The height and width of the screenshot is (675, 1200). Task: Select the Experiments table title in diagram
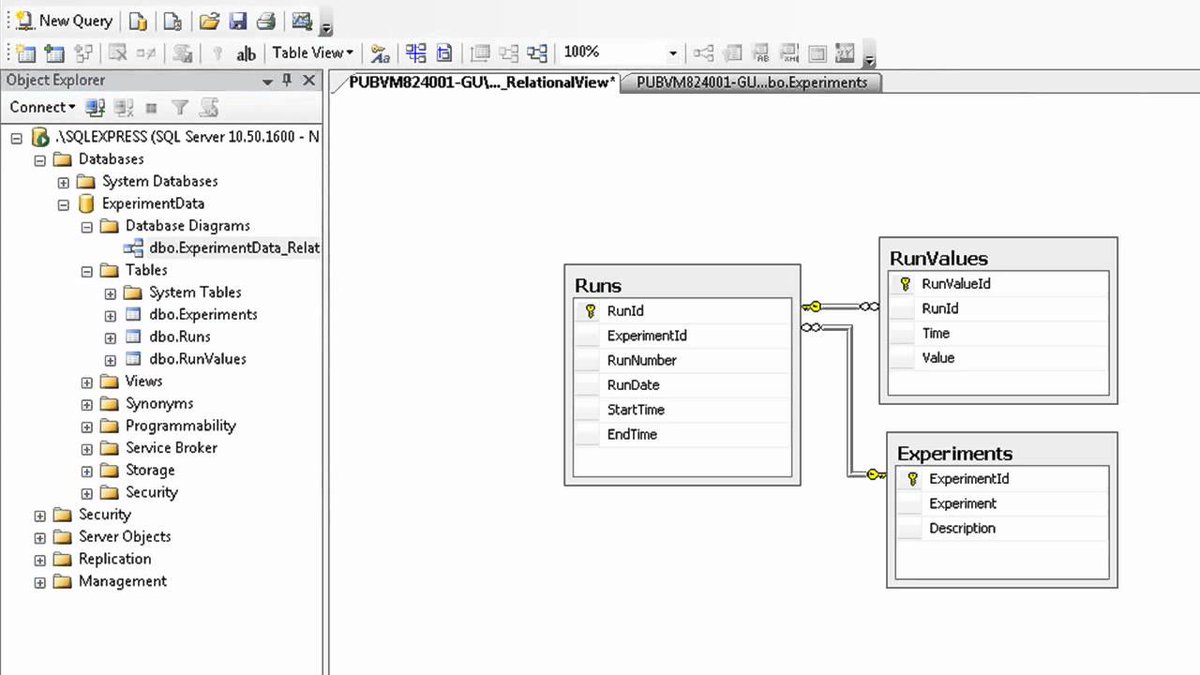click(955, 454)
